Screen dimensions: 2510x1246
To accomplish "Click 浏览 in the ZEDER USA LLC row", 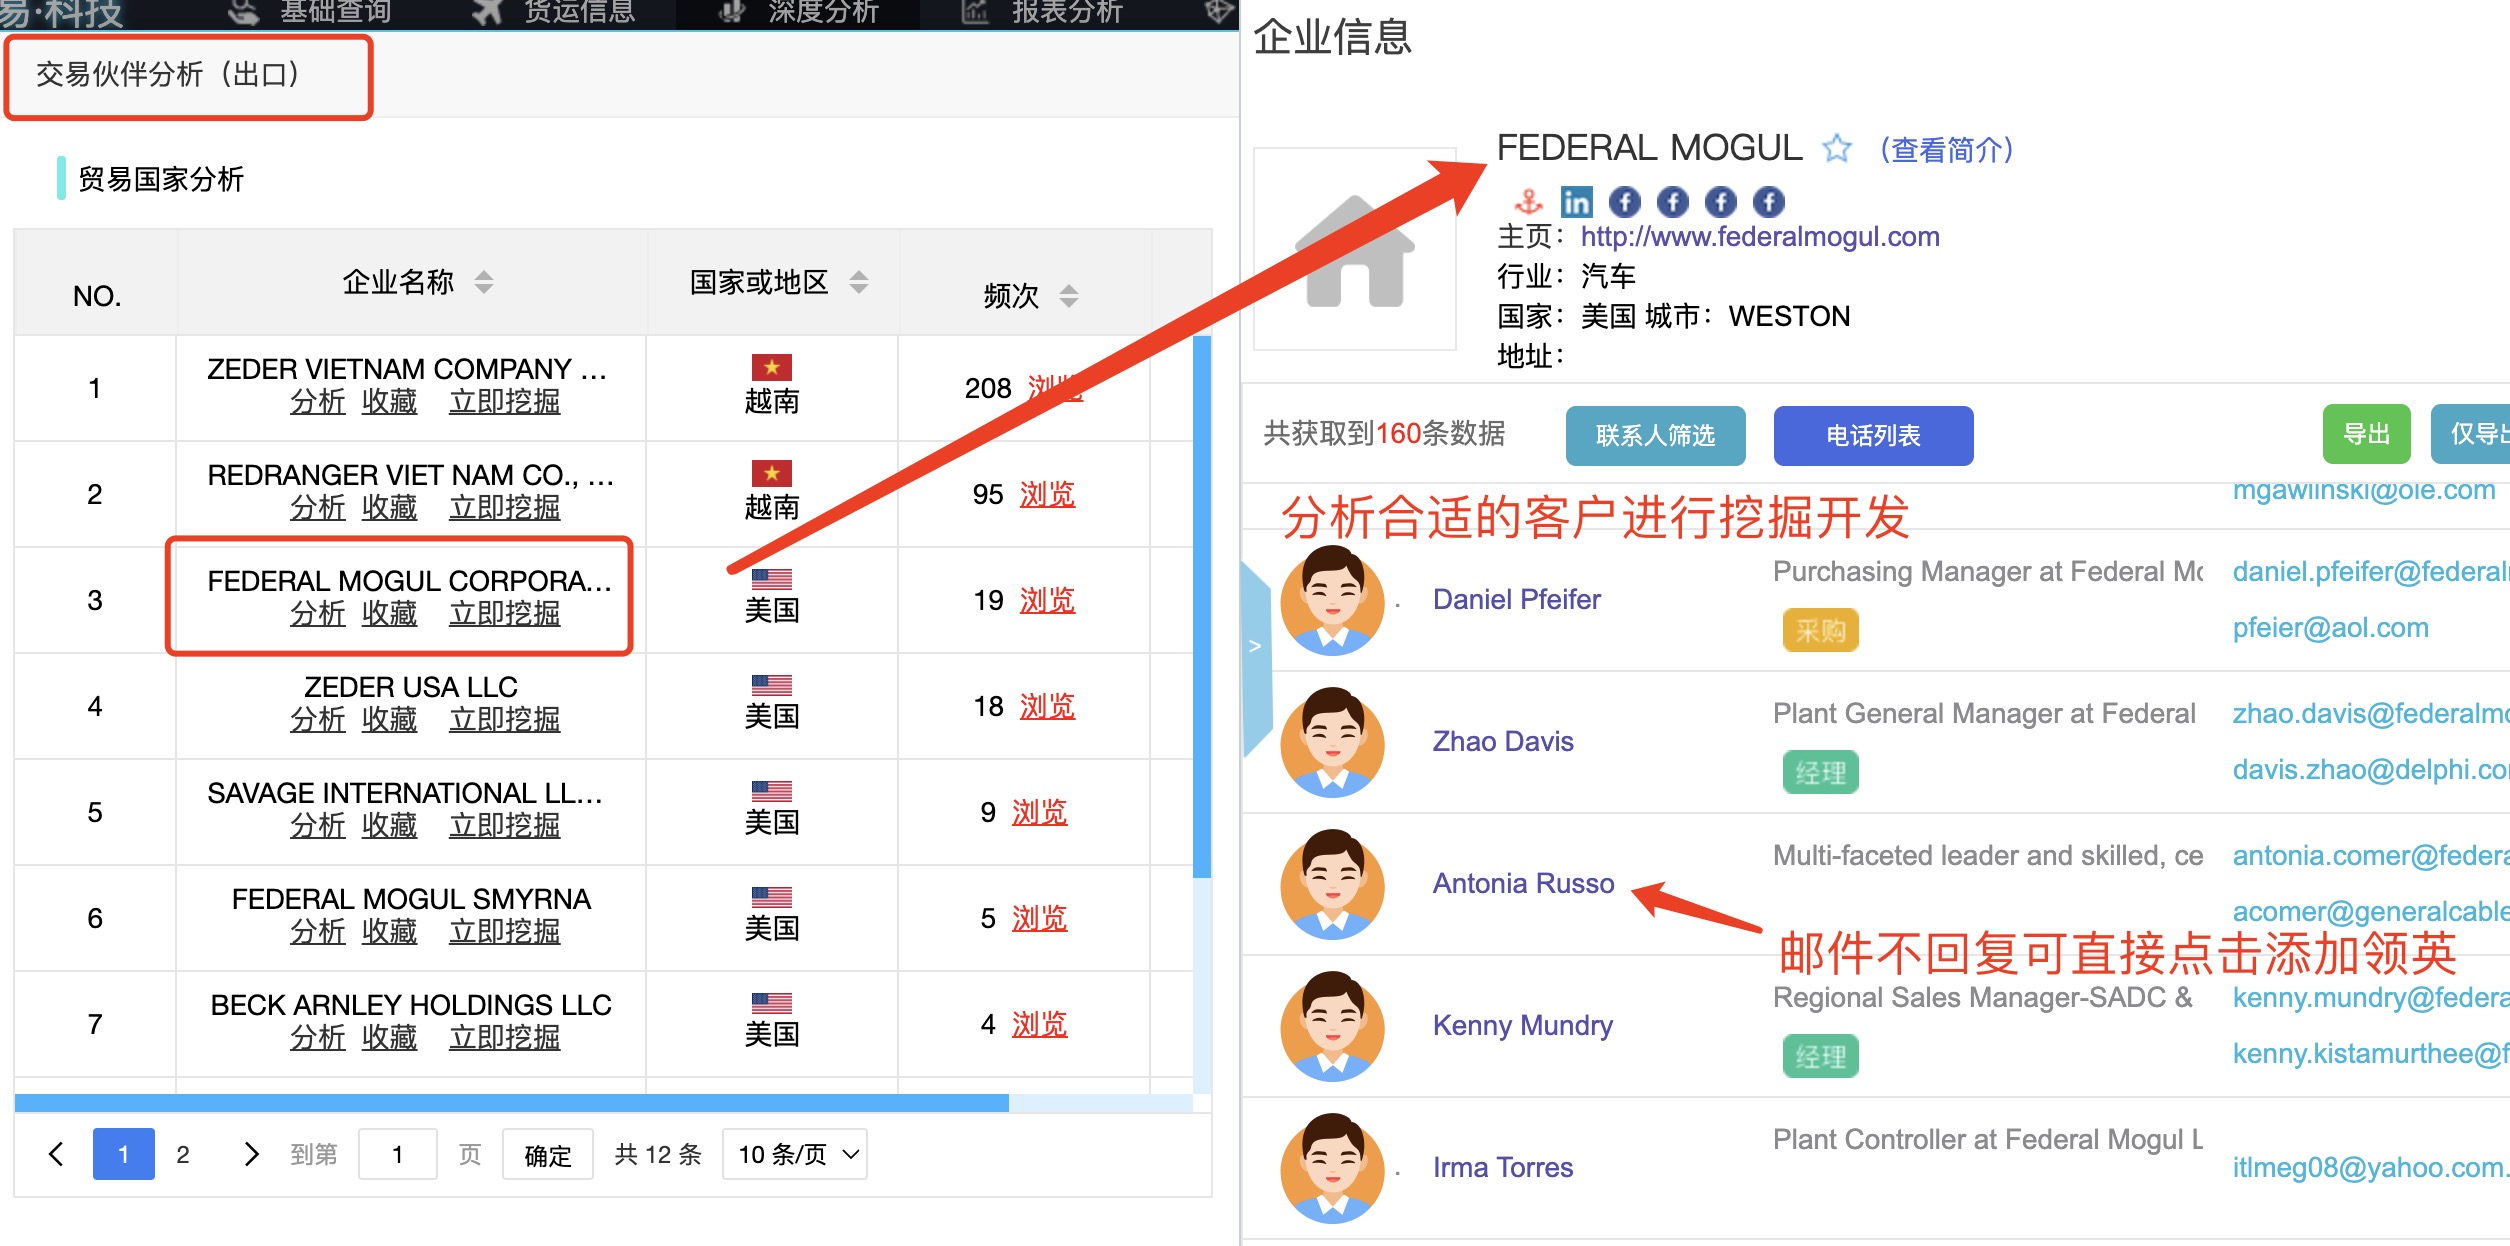I will (1047, 706).
